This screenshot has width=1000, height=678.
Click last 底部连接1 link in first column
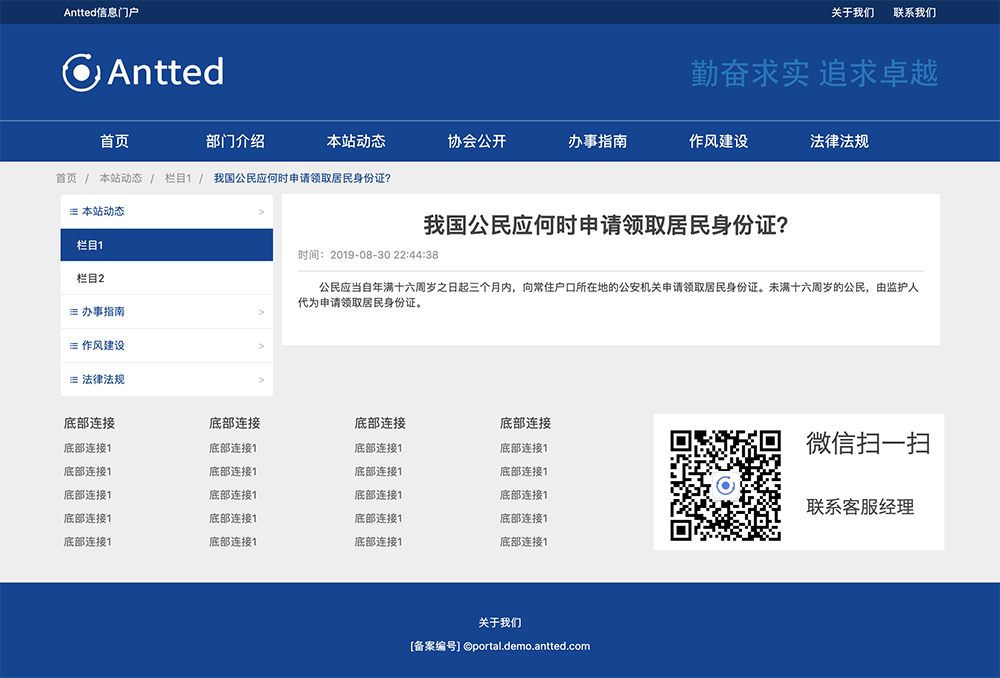87,542
